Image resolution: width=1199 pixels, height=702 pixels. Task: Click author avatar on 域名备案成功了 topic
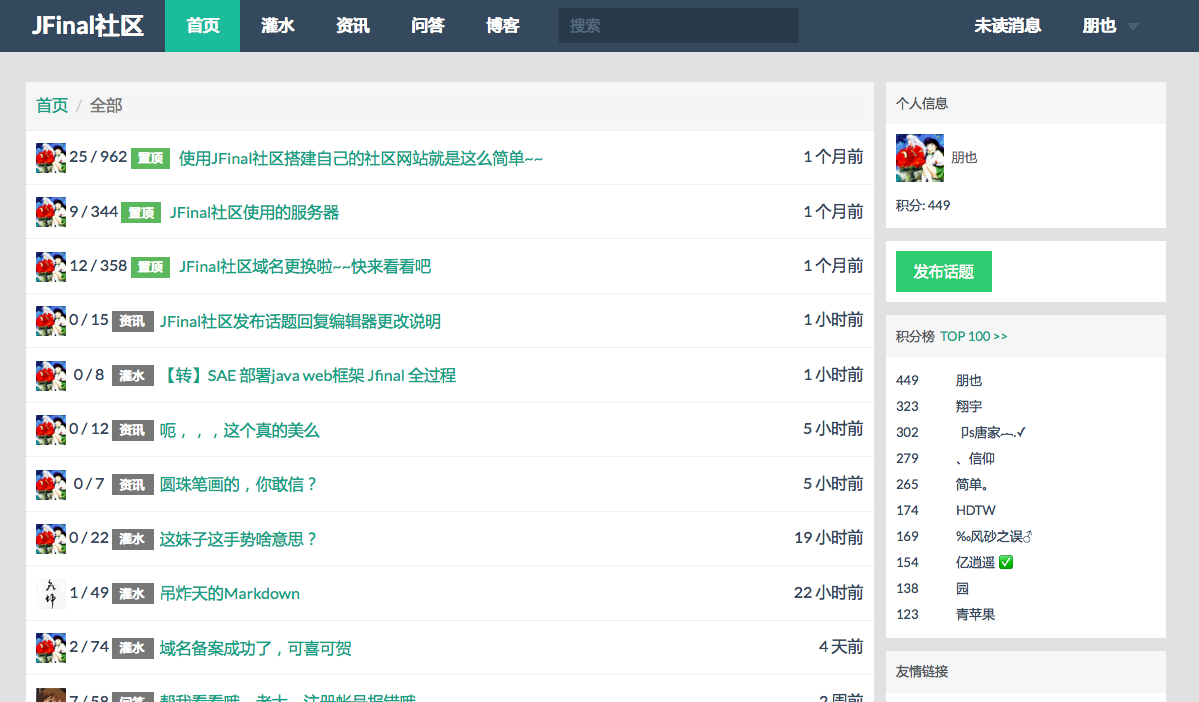pyautogui.click(x=51, y=648)
